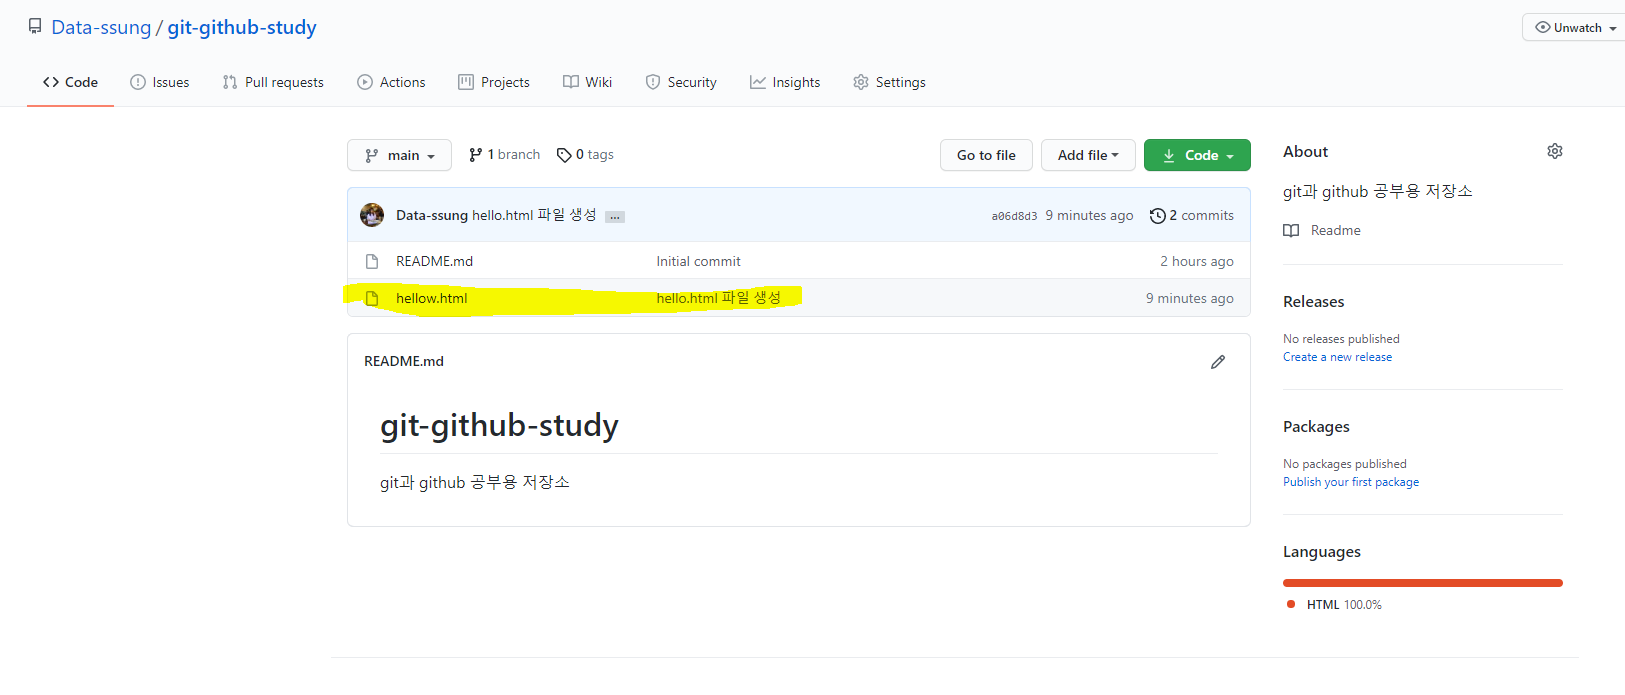Open the green Code download dropdown

(1197, 155)
